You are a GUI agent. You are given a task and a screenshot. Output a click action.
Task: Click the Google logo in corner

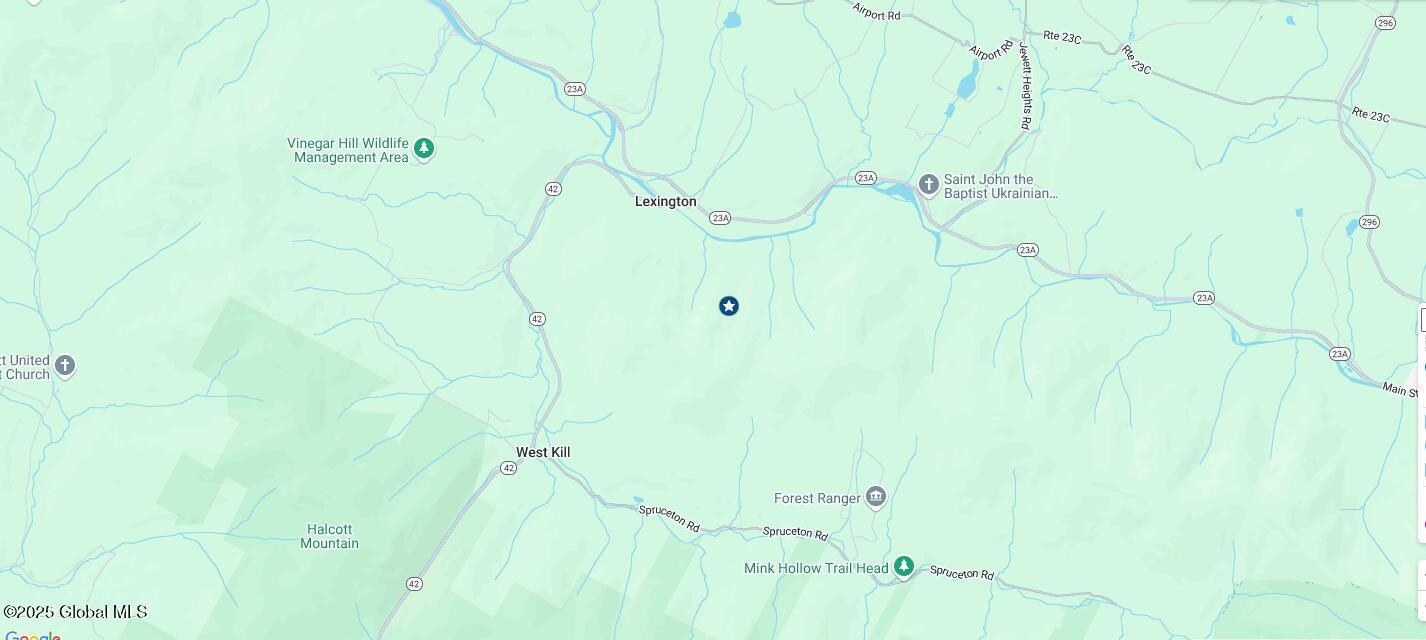[33, 635]
